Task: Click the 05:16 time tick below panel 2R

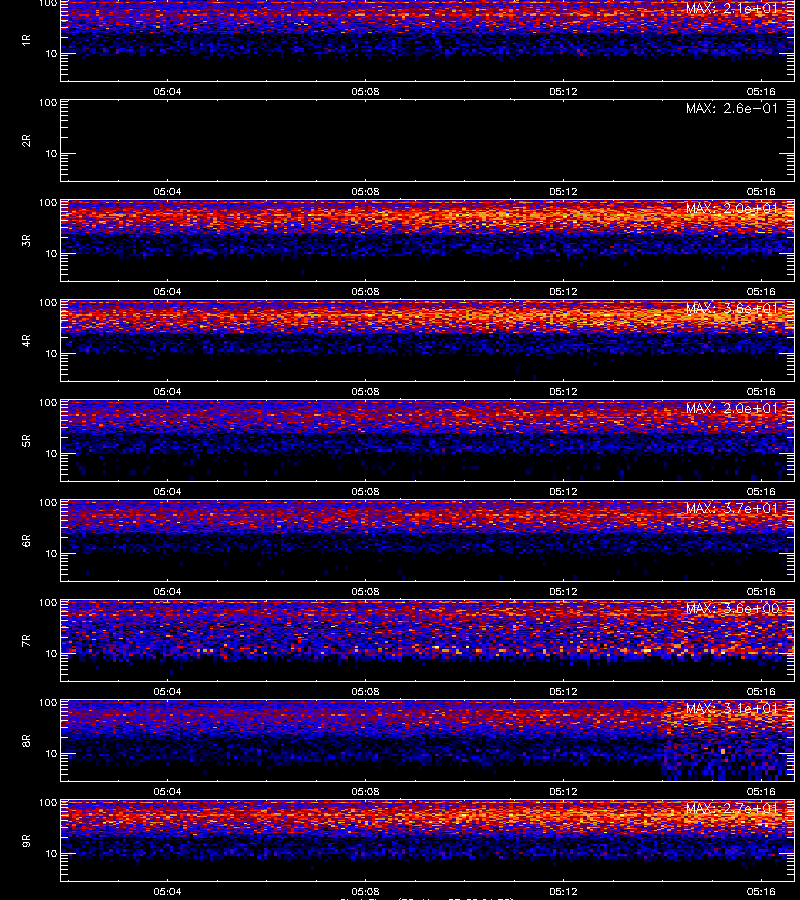Action: [x=761, y=192]
